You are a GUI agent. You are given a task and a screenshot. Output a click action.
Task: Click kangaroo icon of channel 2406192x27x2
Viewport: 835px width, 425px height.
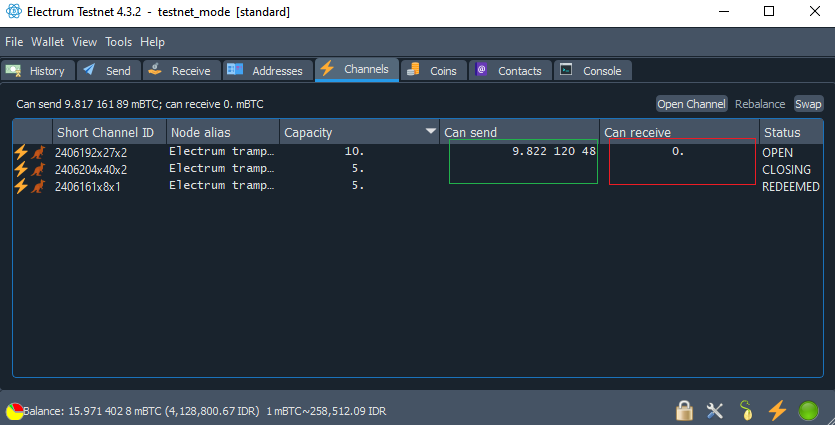[x=38, y=153]
